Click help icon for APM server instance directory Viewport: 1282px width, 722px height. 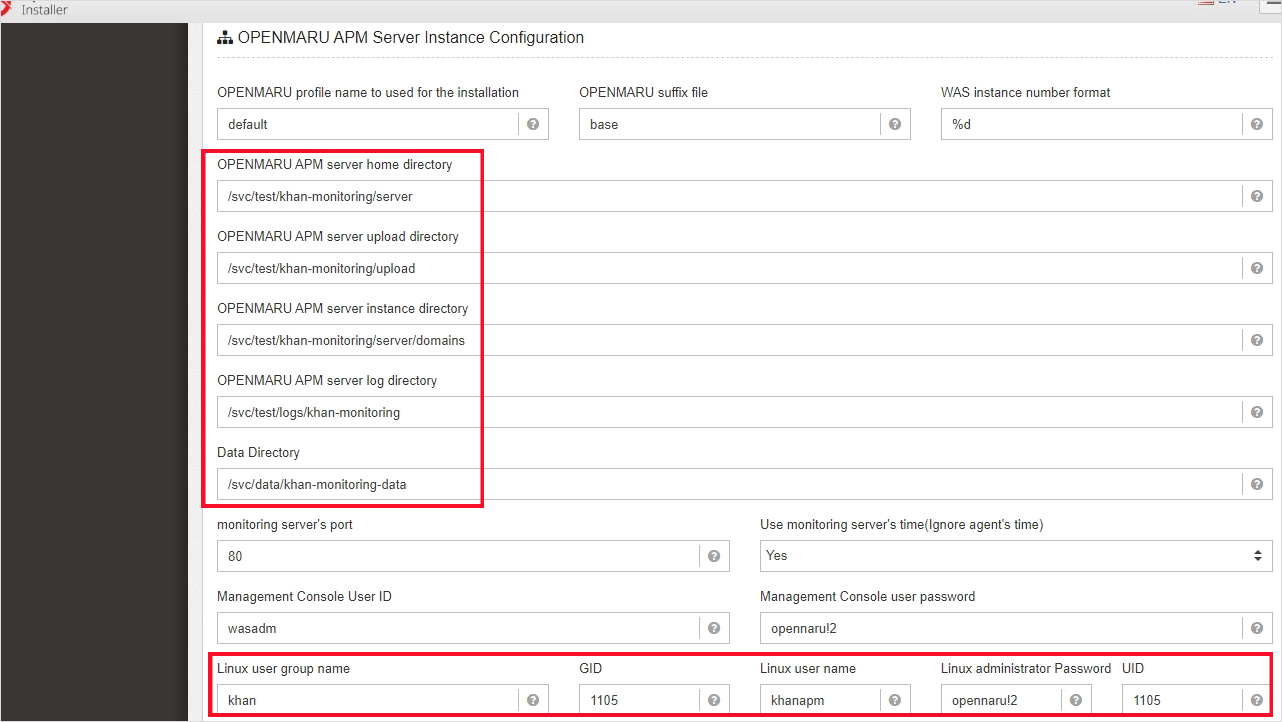point(1257,340)
